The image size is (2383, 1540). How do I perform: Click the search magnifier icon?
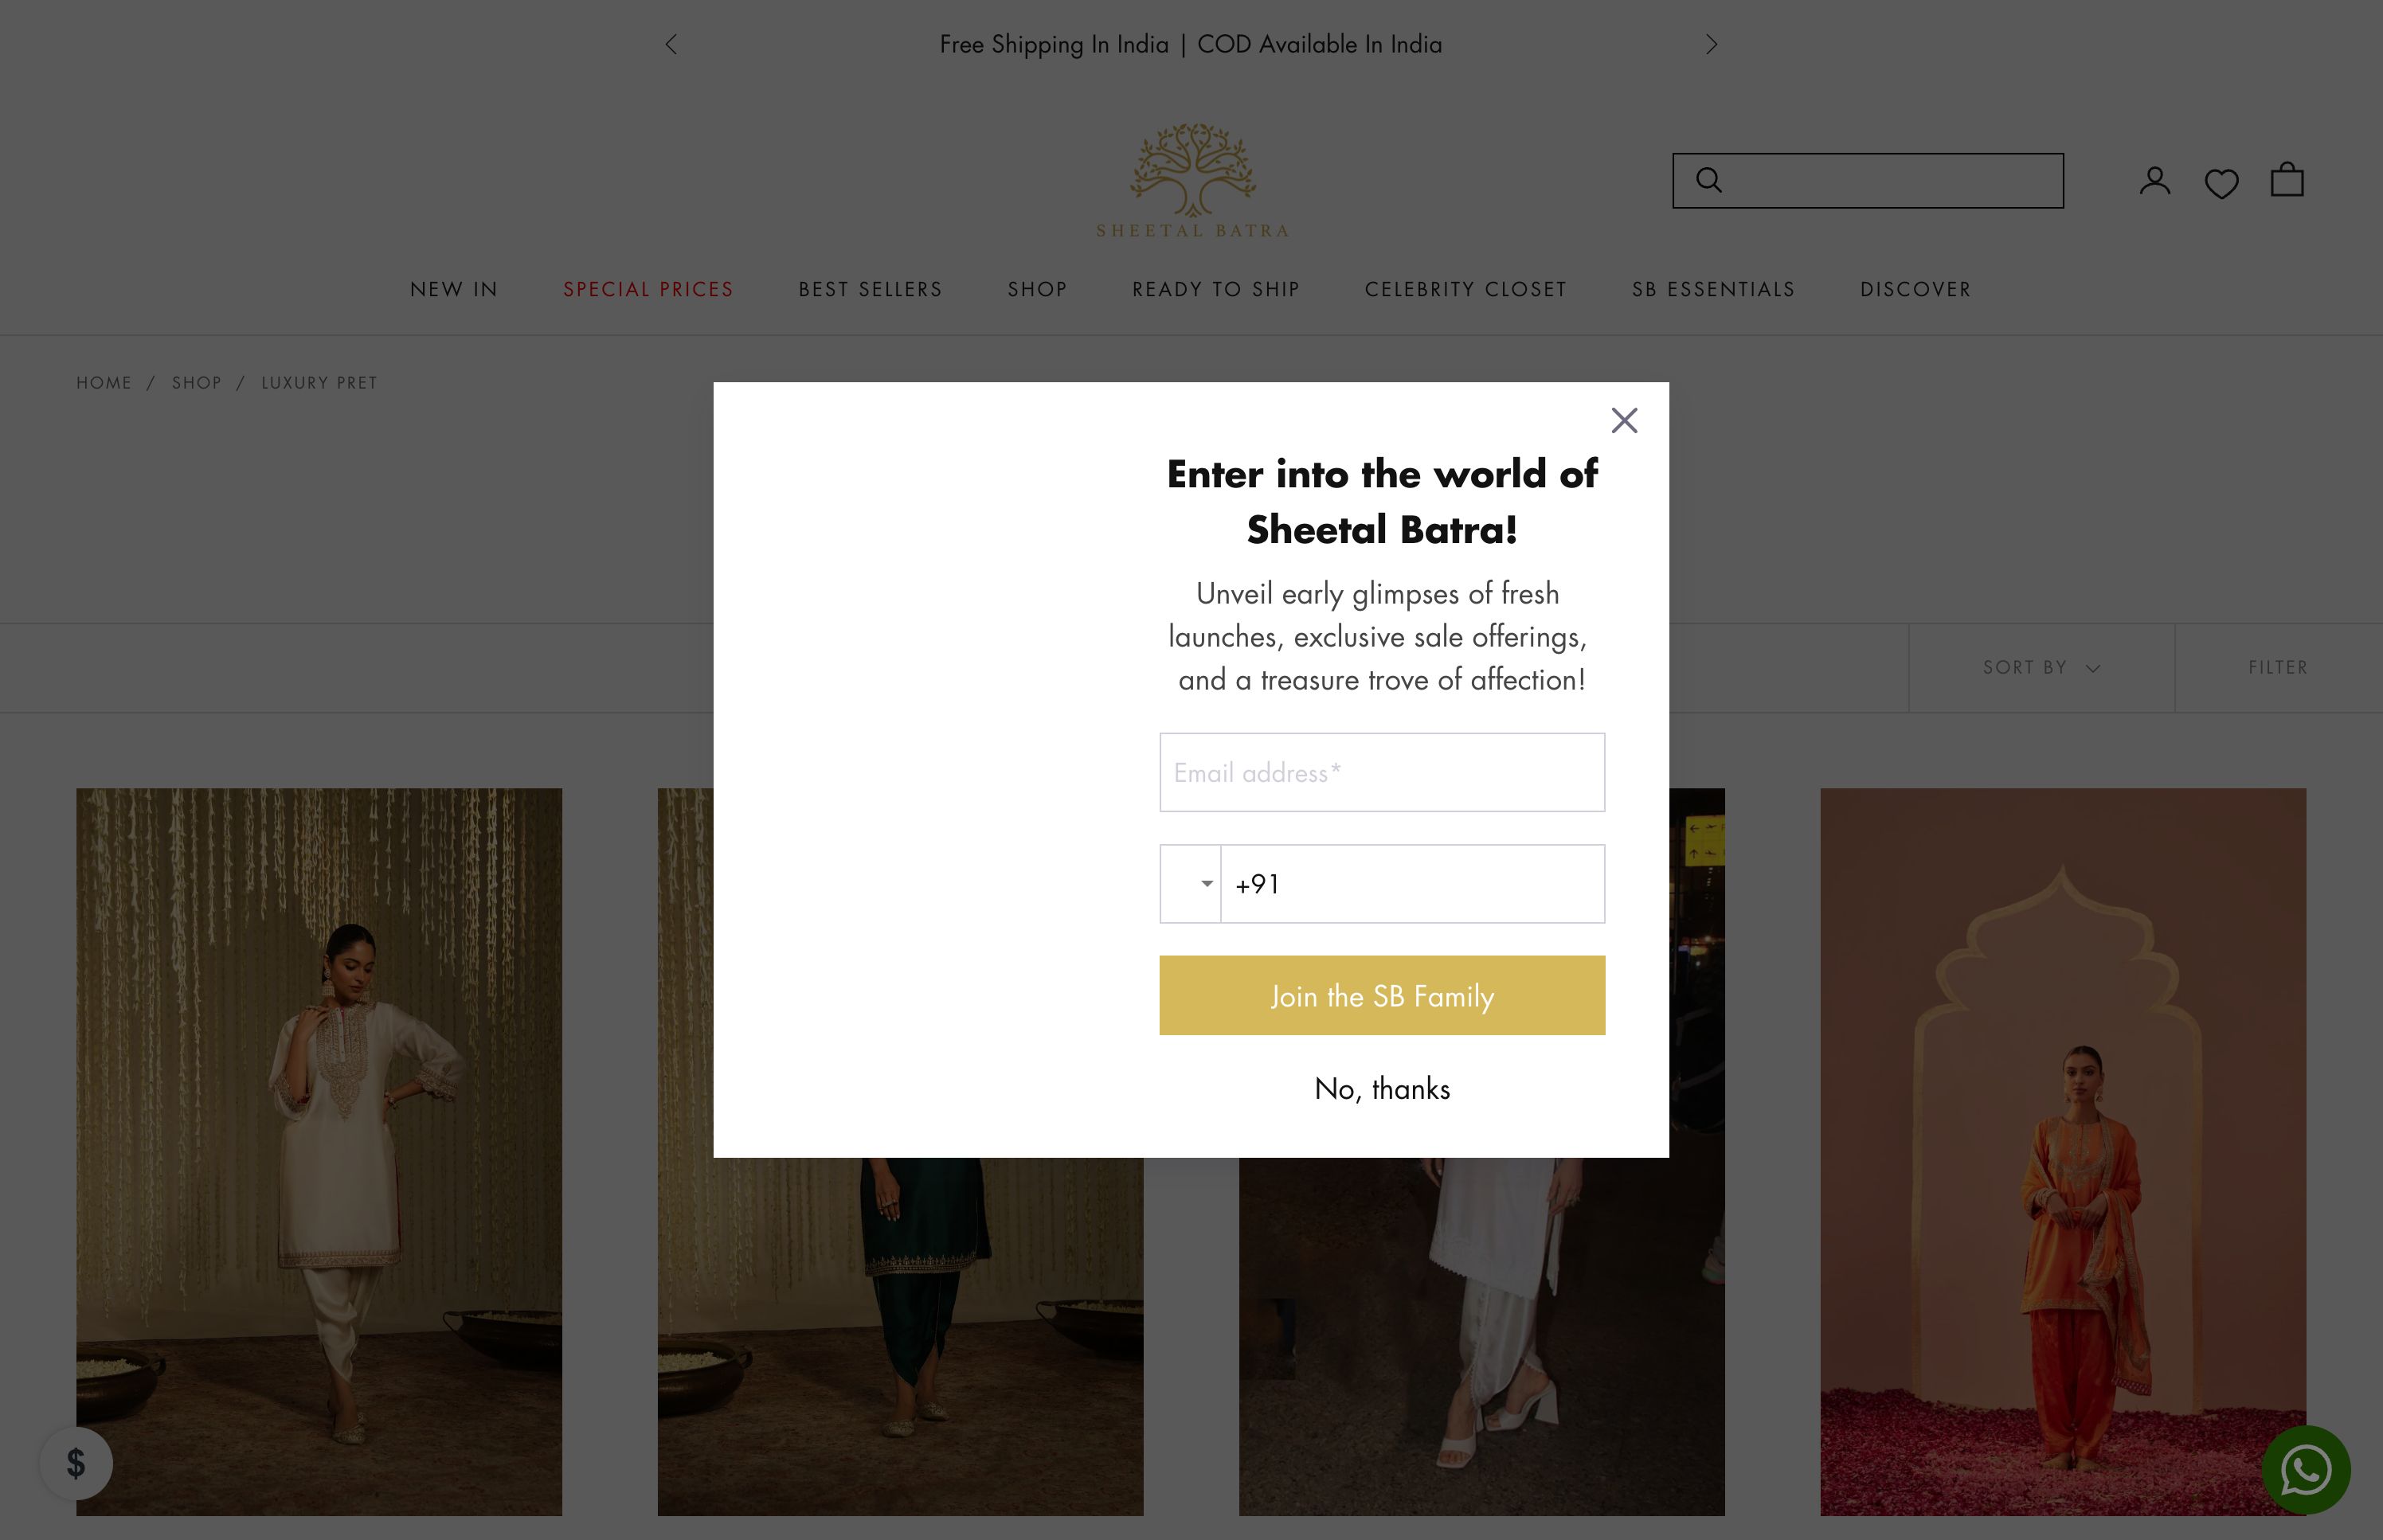1709,180
